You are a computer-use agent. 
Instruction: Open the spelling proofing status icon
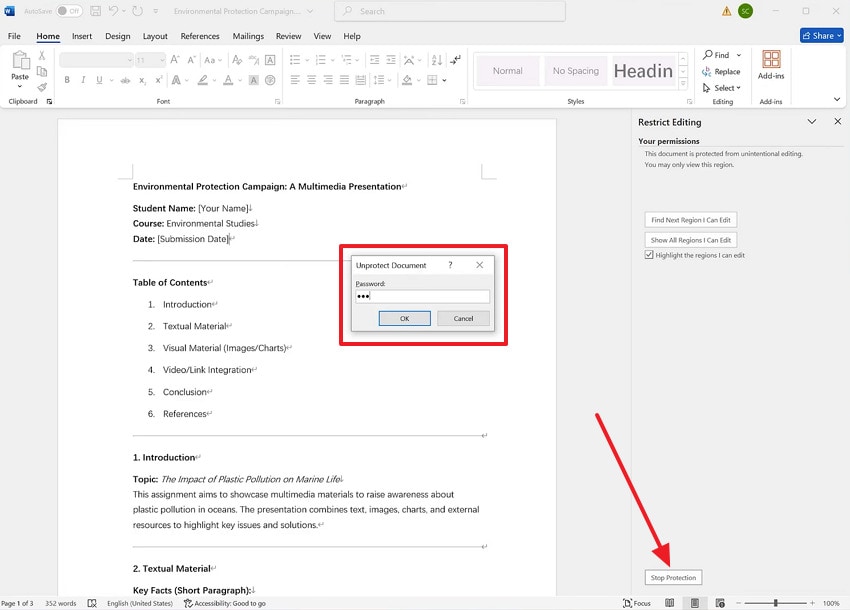92,603
